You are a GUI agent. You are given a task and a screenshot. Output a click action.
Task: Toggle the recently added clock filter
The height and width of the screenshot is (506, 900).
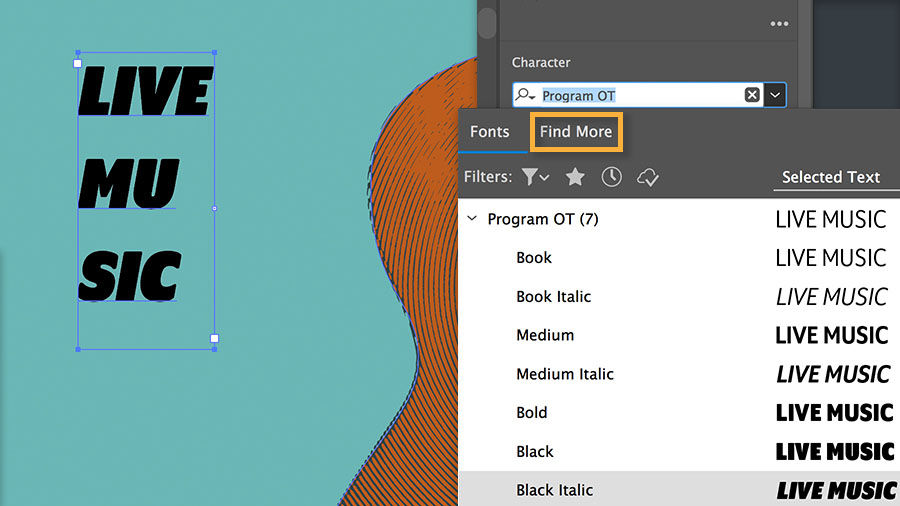click(x=611, y=177)
